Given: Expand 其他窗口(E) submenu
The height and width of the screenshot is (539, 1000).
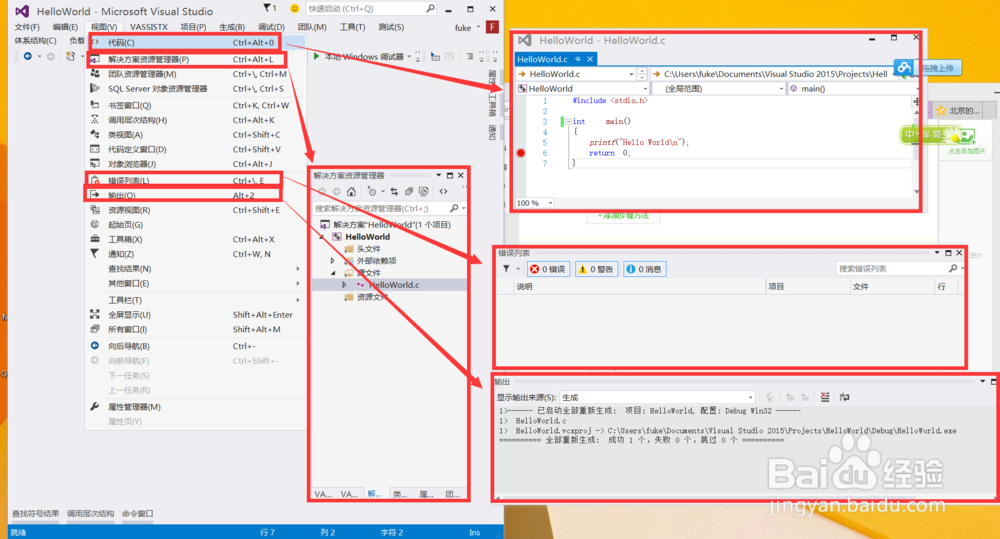Looking at the screenshot, I should [195, 283].
